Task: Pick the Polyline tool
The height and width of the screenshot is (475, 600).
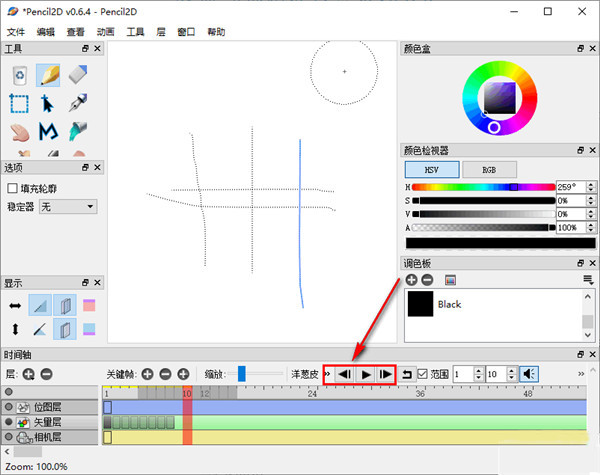Action: (x=48, y=131)
